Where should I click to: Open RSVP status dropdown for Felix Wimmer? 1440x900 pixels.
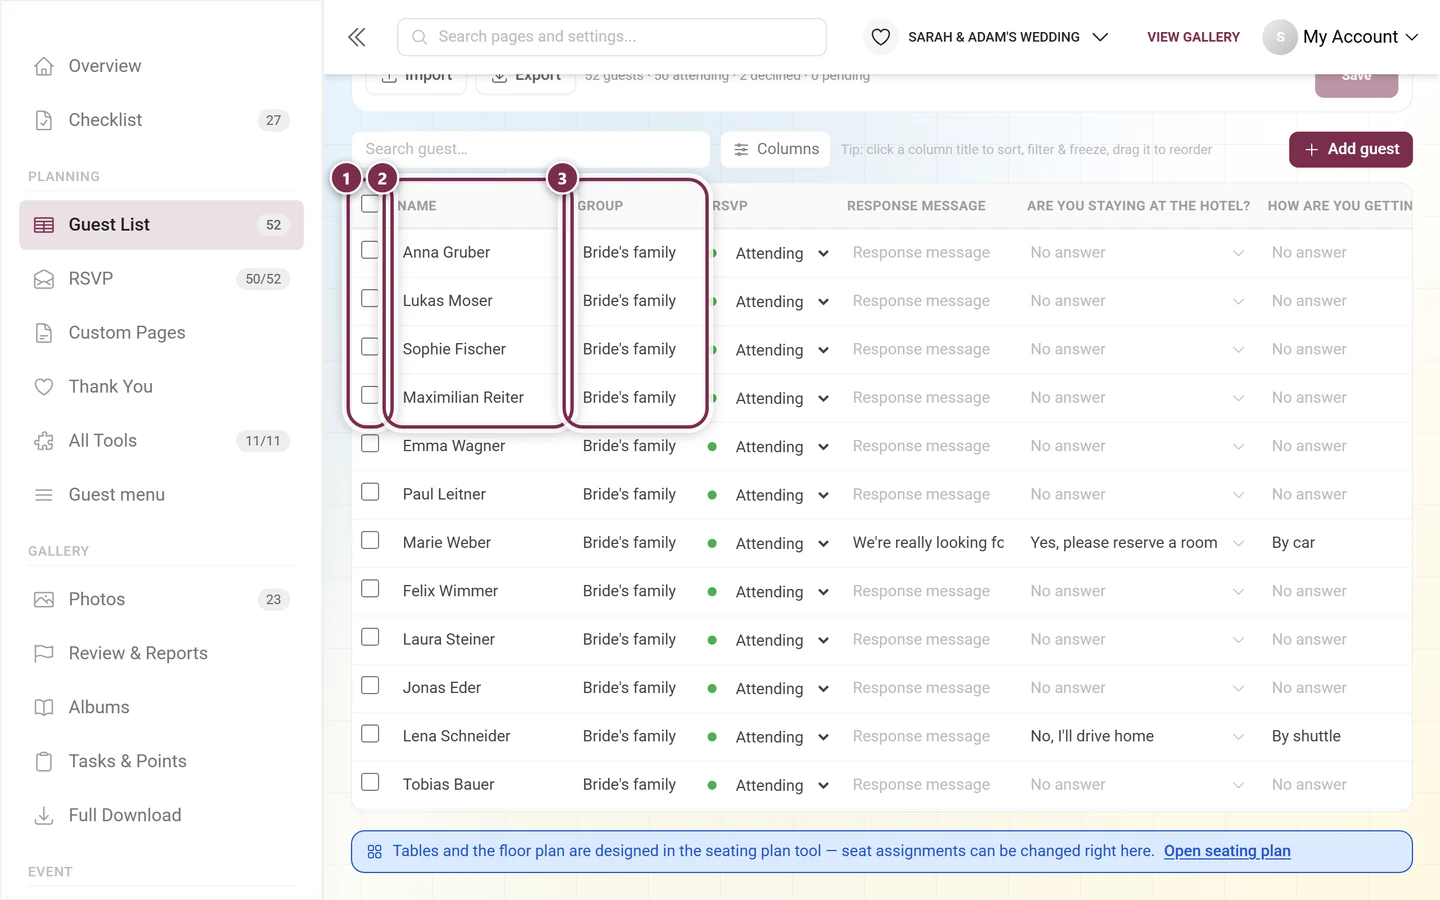coord(782,592)
